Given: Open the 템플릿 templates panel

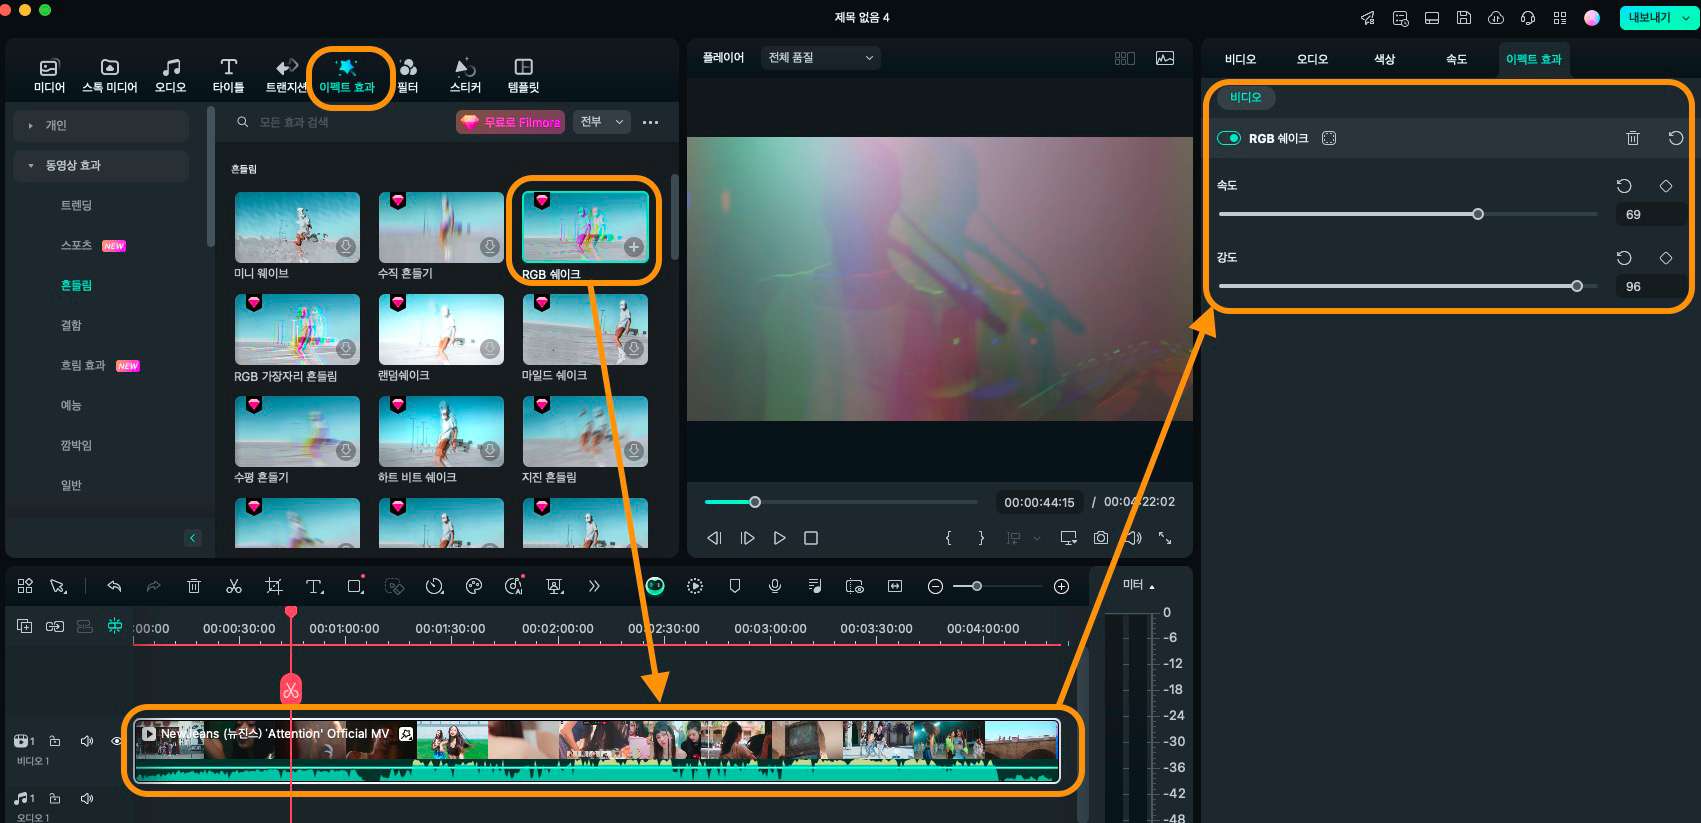Looking at the screenshot, I should click(523, 75).
